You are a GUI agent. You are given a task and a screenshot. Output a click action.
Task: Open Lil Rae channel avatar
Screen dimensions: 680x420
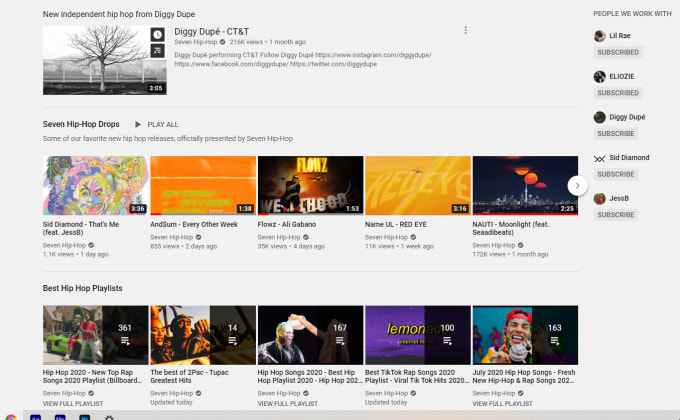[599, 36]
